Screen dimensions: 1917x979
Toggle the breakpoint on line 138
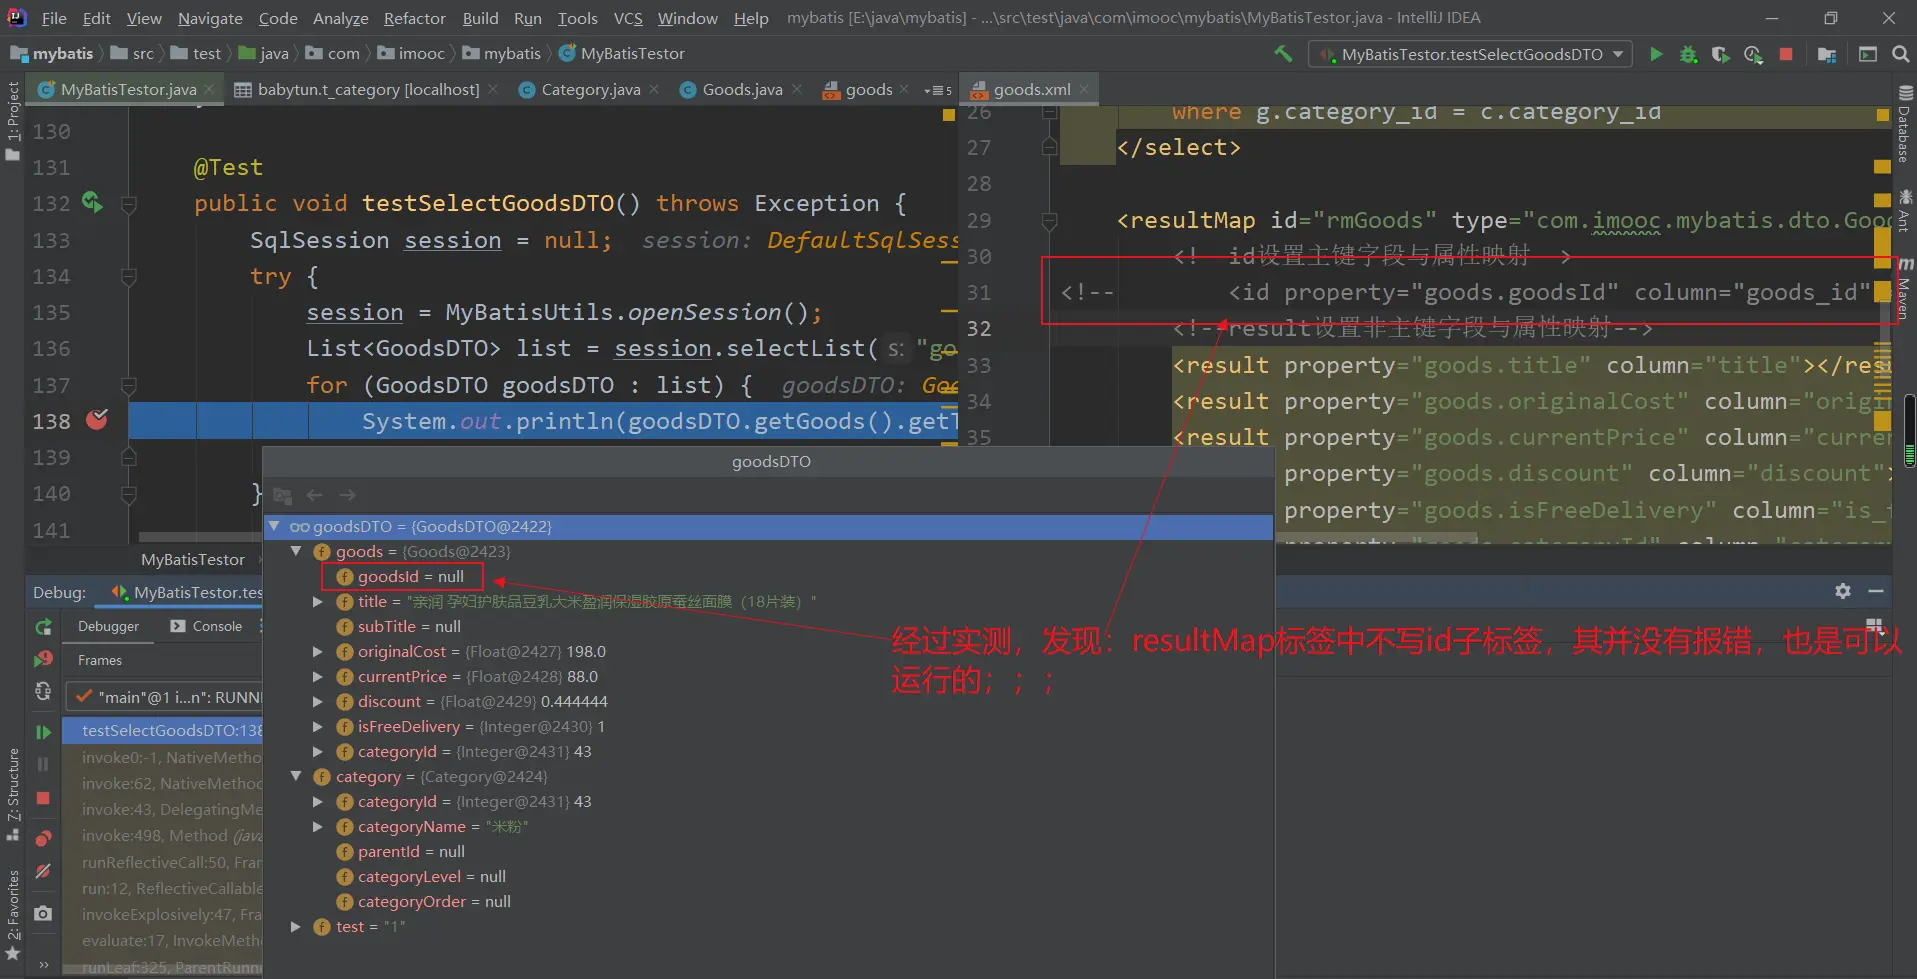click(x=97, y=421)
